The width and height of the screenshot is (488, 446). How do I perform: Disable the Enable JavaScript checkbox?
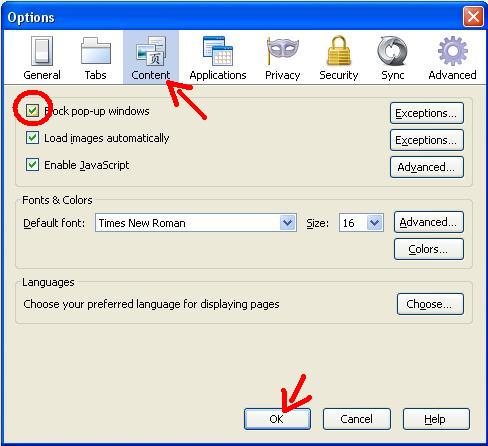pos(32,165)
